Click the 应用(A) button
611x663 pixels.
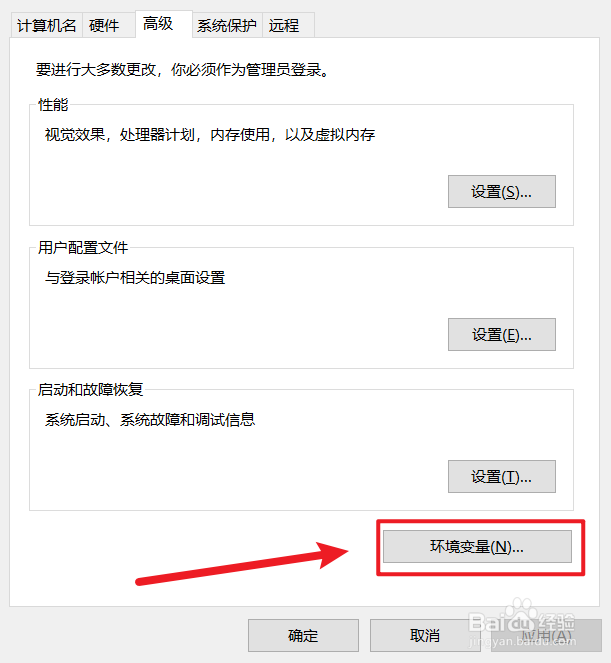[x=546, y=635]
